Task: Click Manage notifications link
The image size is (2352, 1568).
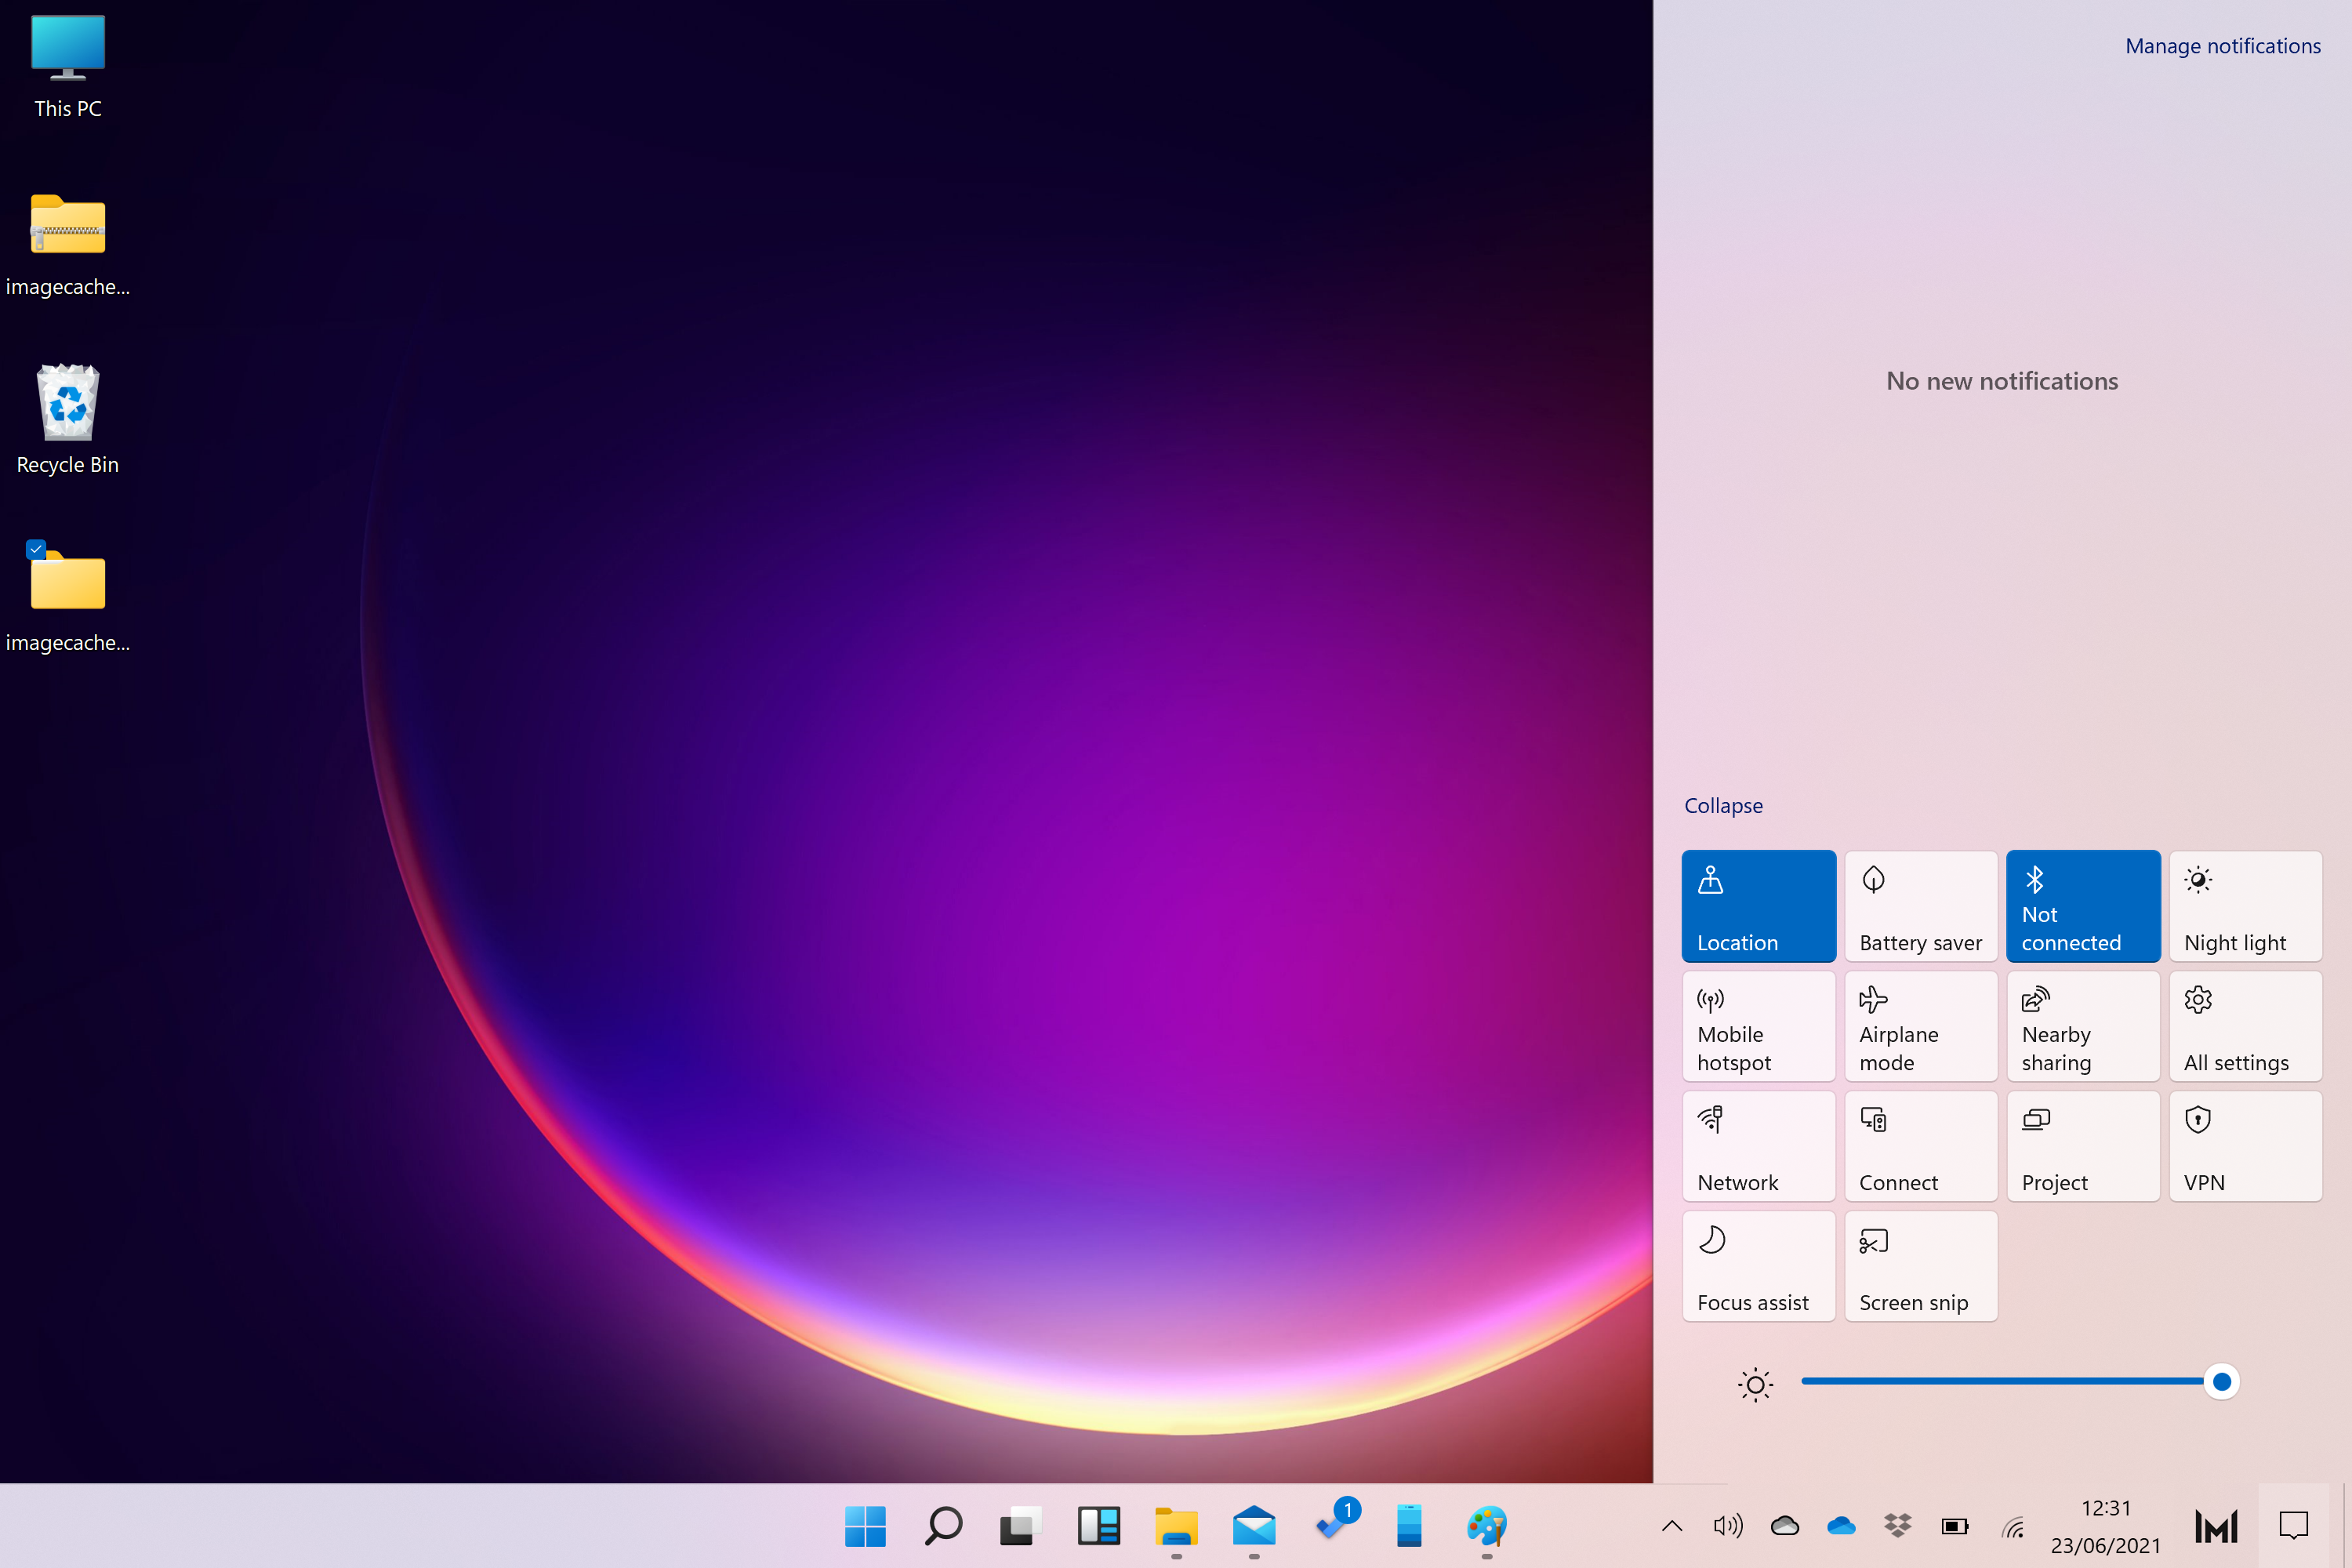Action: 2221,44
